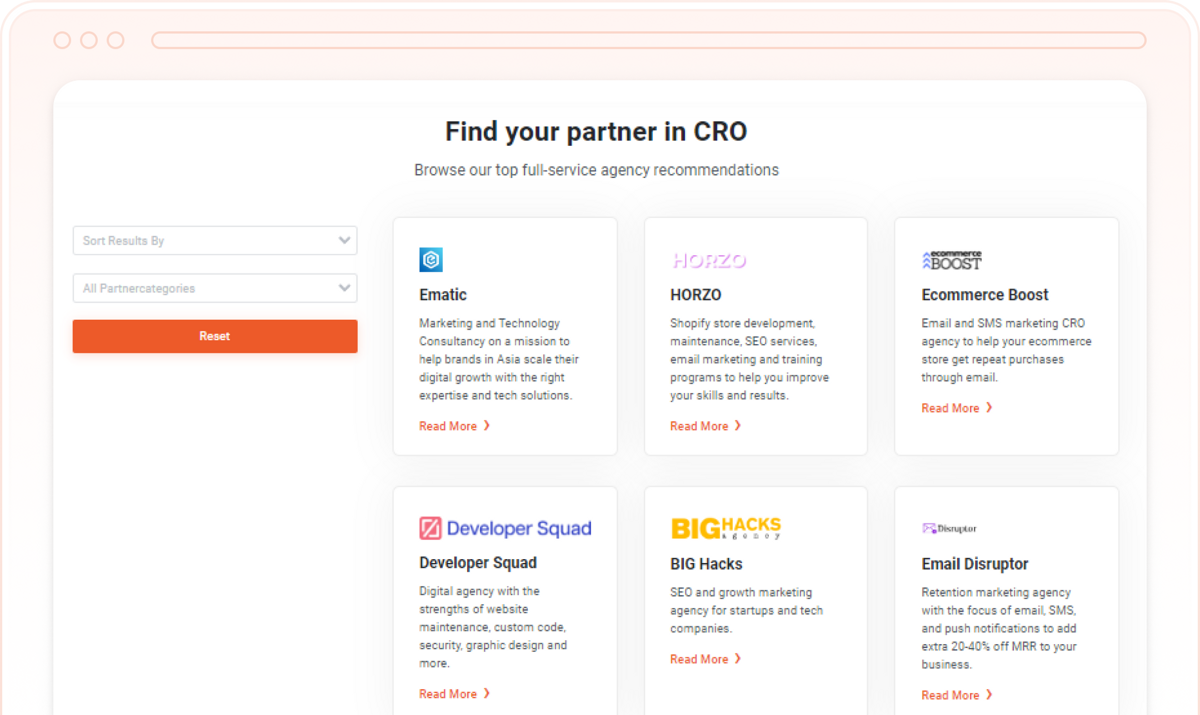The width and height of the screenshot is (1200, 715).
Task: Select the HORZO logo
Action: pos(709,261)
